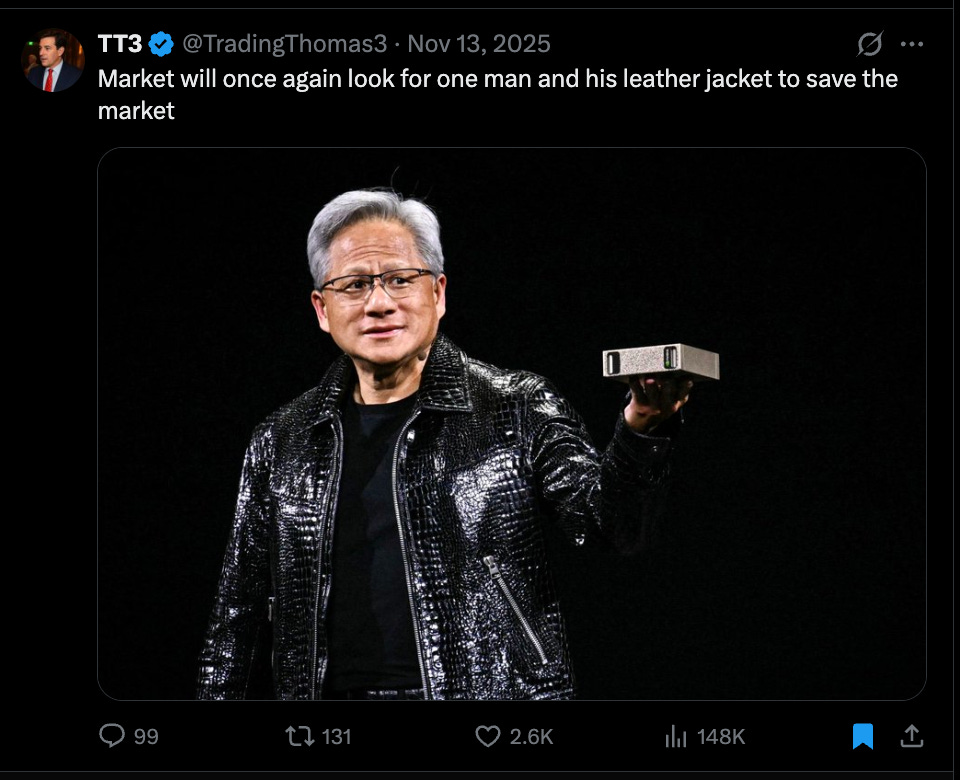Toggle the blue bookmark icon
Viewport: 960px width, 780px height.
[x=863, y=736]
